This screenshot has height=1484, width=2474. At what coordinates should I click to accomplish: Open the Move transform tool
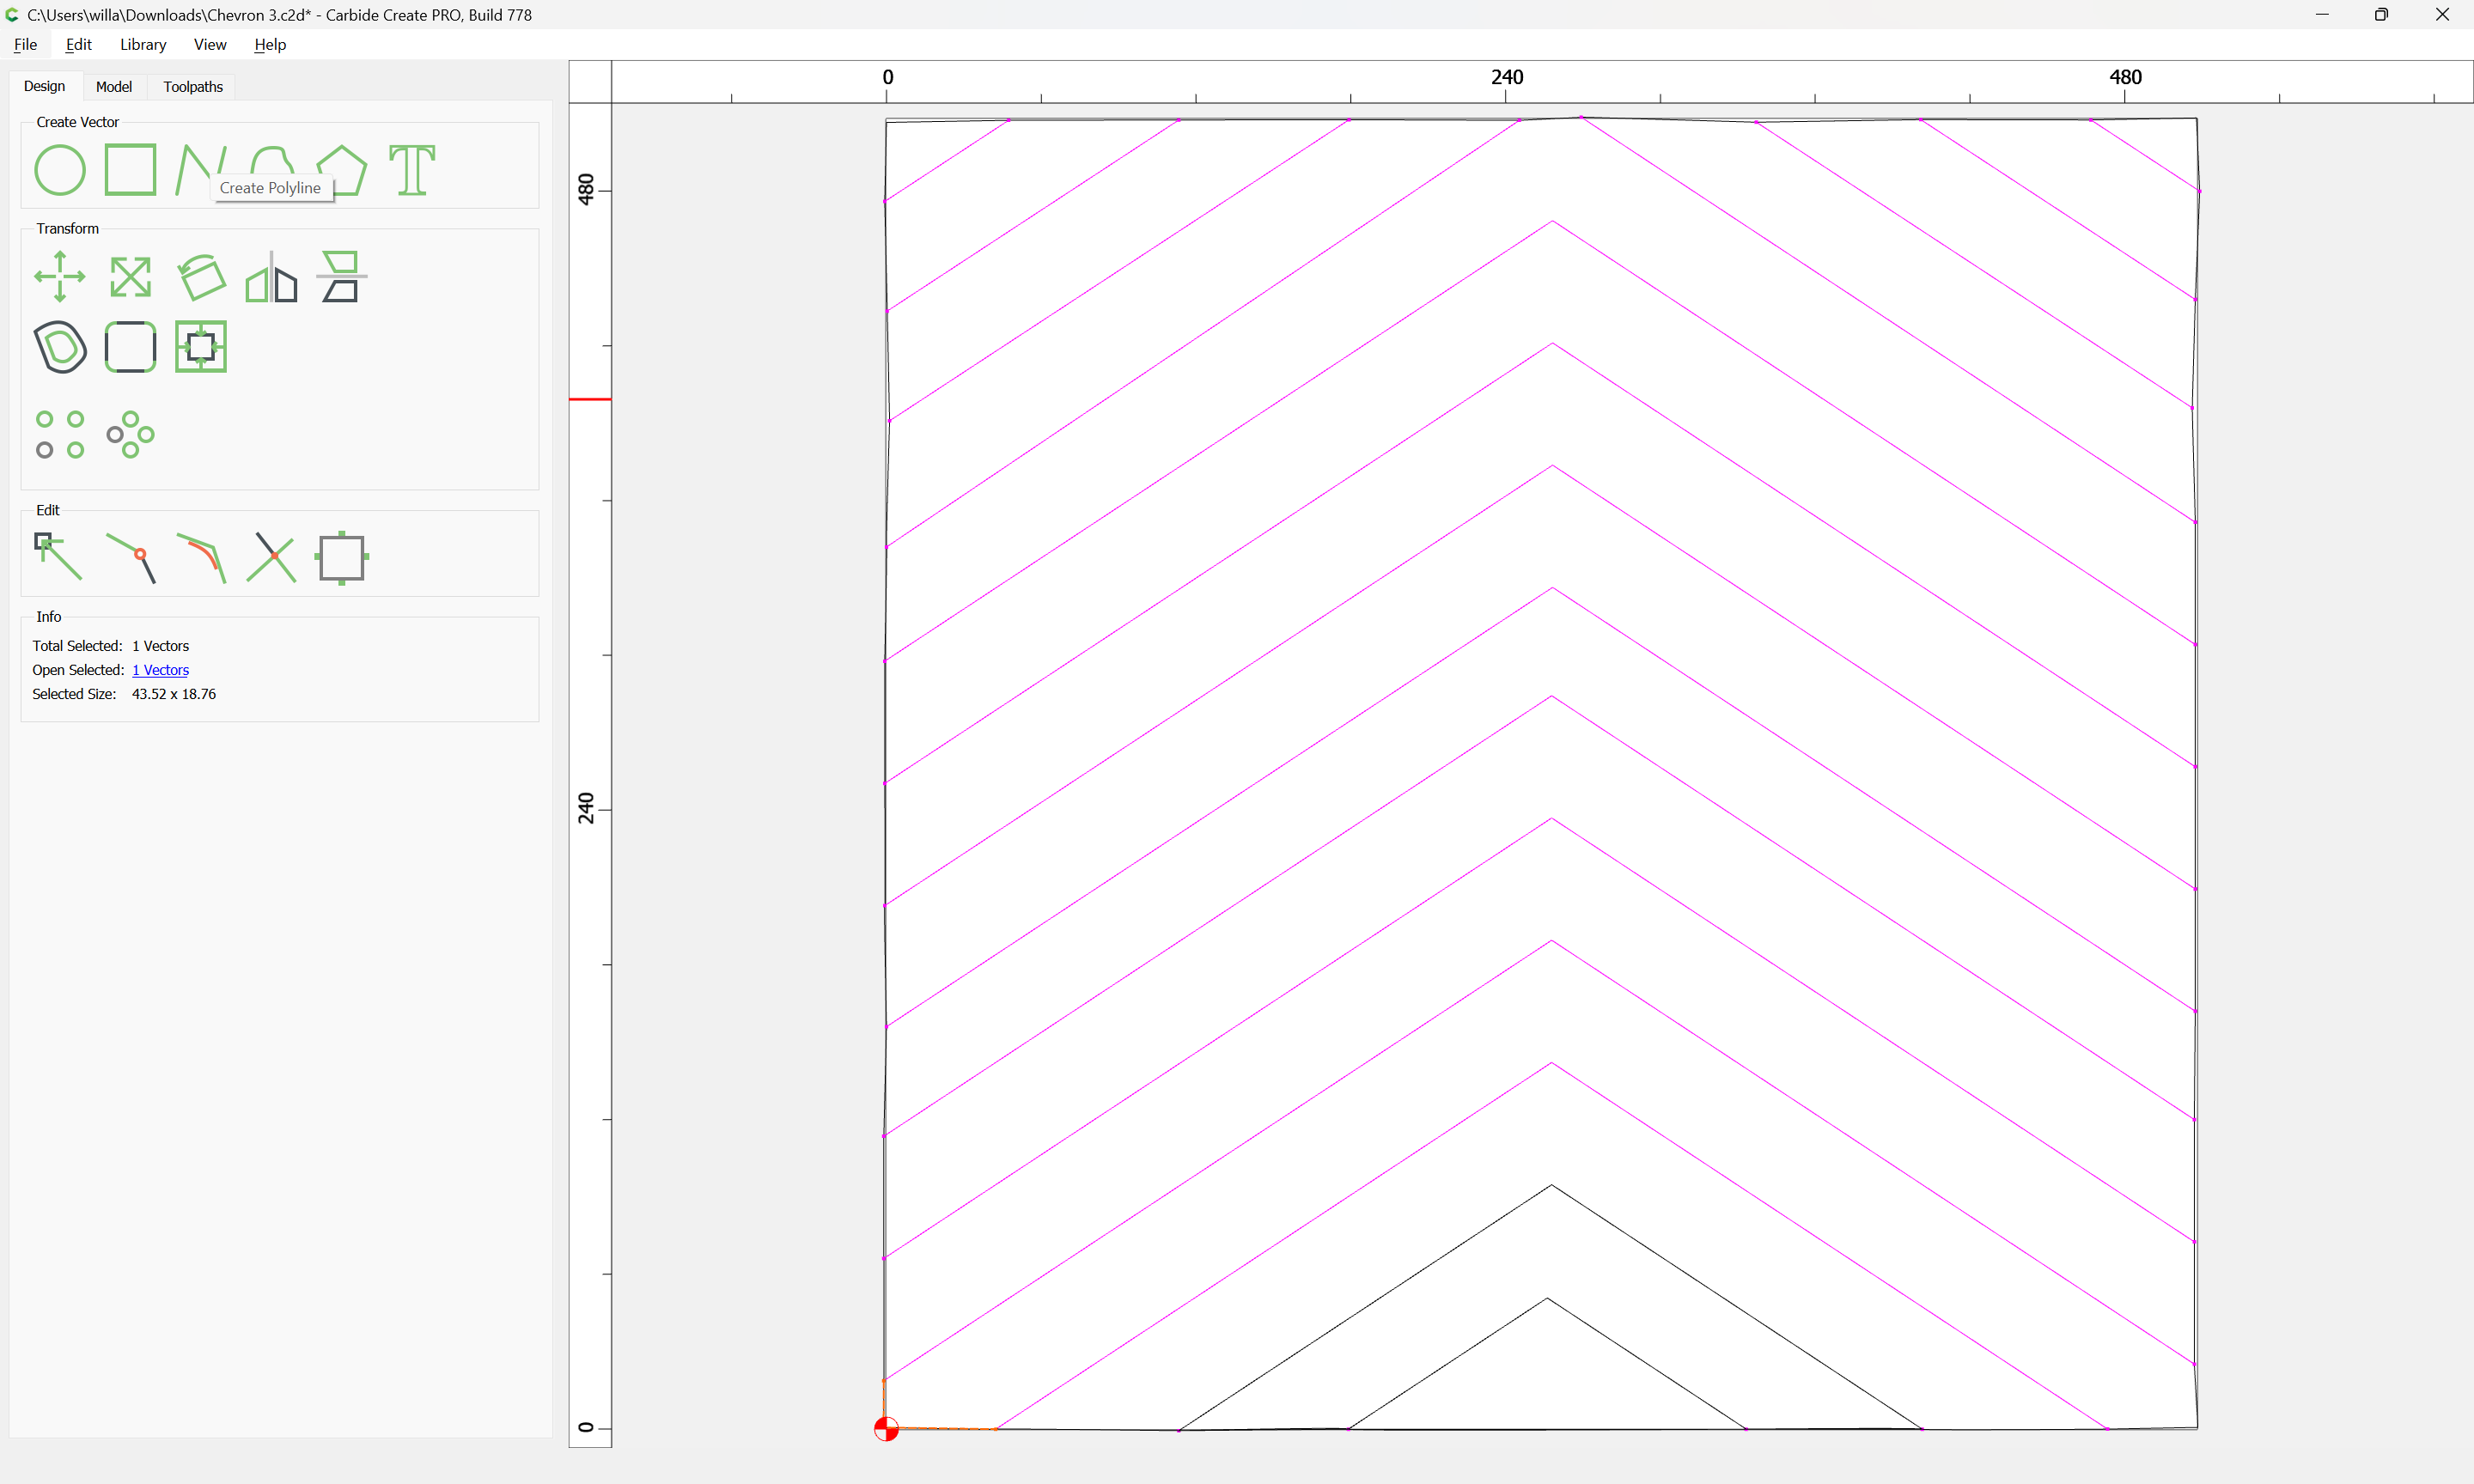click(60, 277)
